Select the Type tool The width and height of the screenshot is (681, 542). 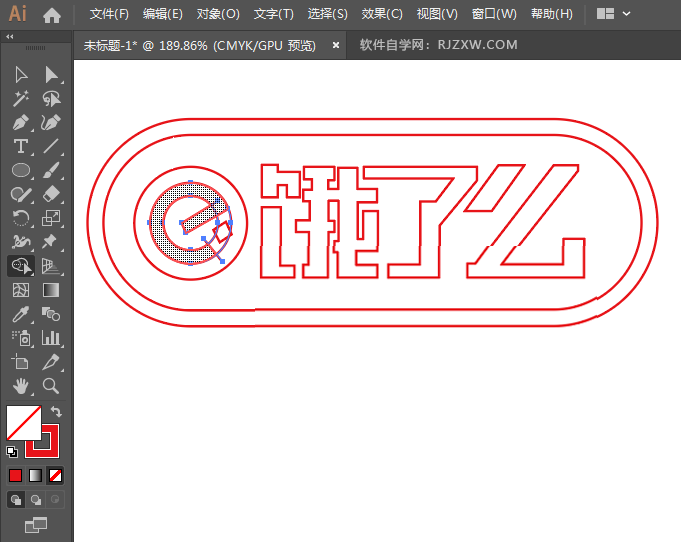pos(21,146)
